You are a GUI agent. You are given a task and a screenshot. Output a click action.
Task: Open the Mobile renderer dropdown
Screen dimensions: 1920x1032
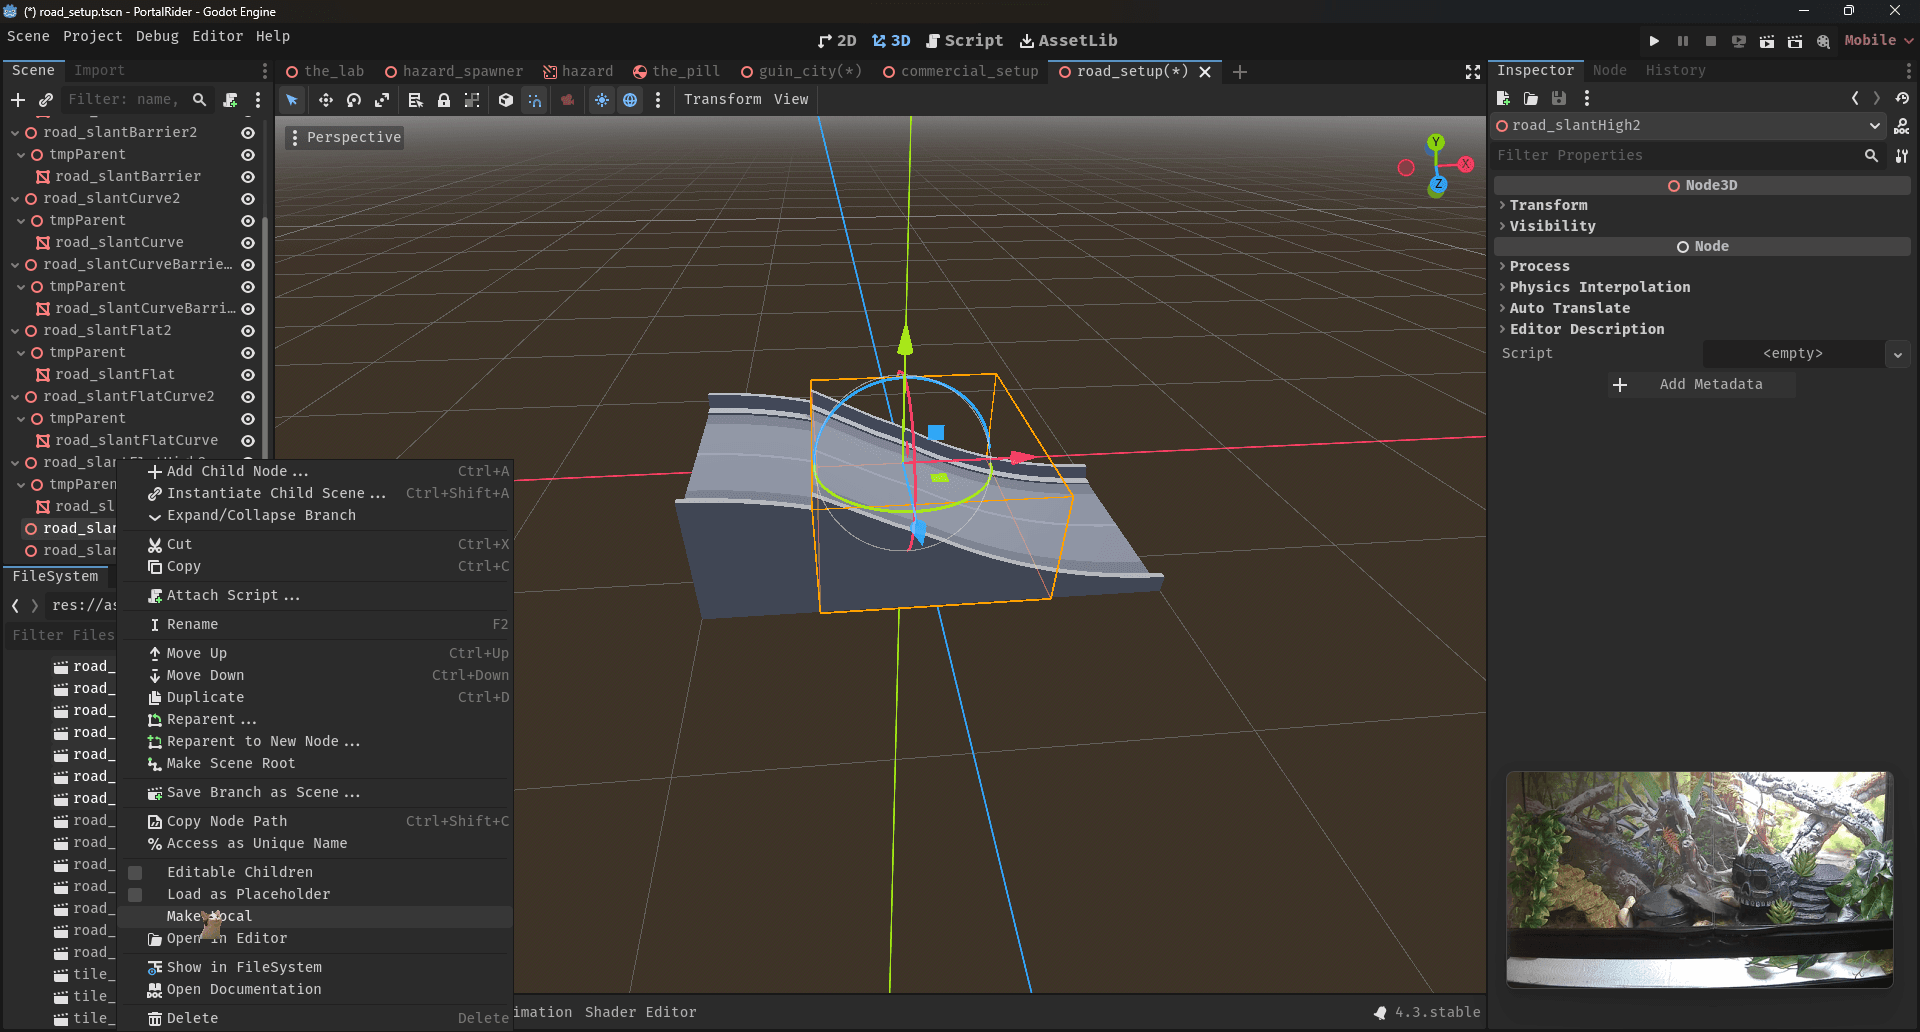1878,41
